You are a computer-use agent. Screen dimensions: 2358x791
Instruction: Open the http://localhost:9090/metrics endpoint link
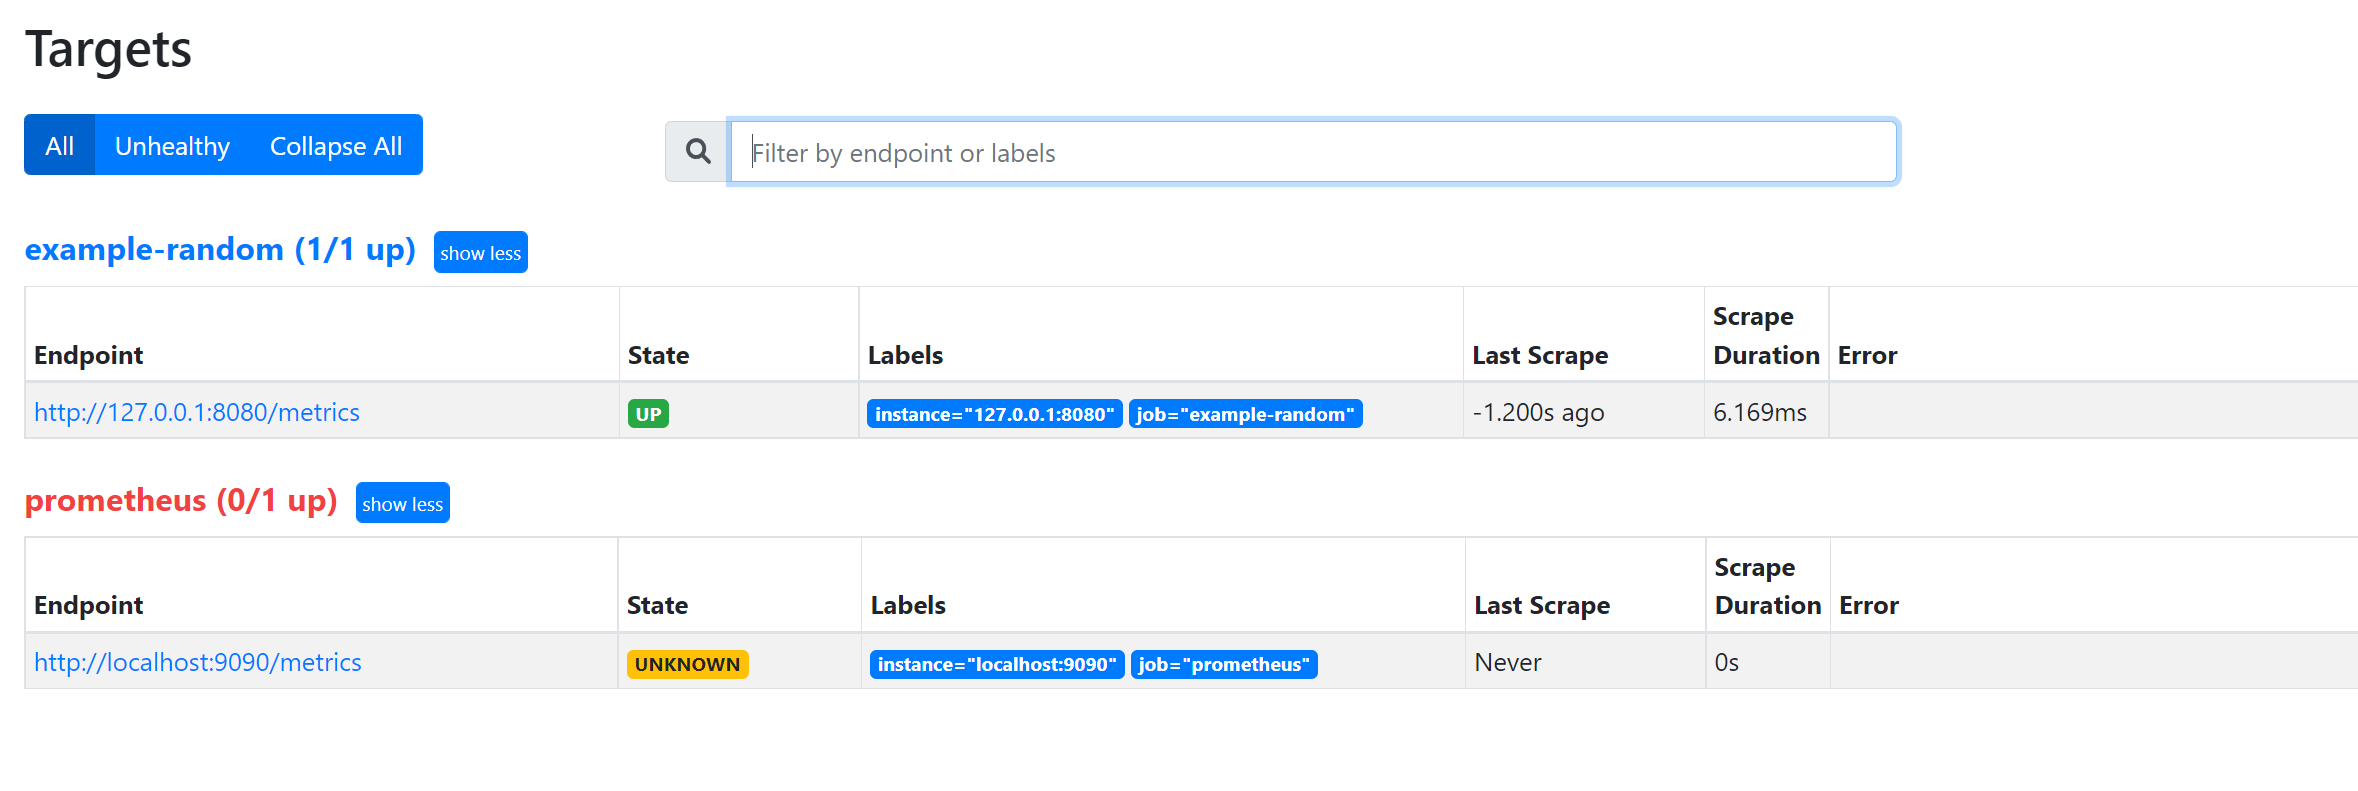tap(198, 663)
